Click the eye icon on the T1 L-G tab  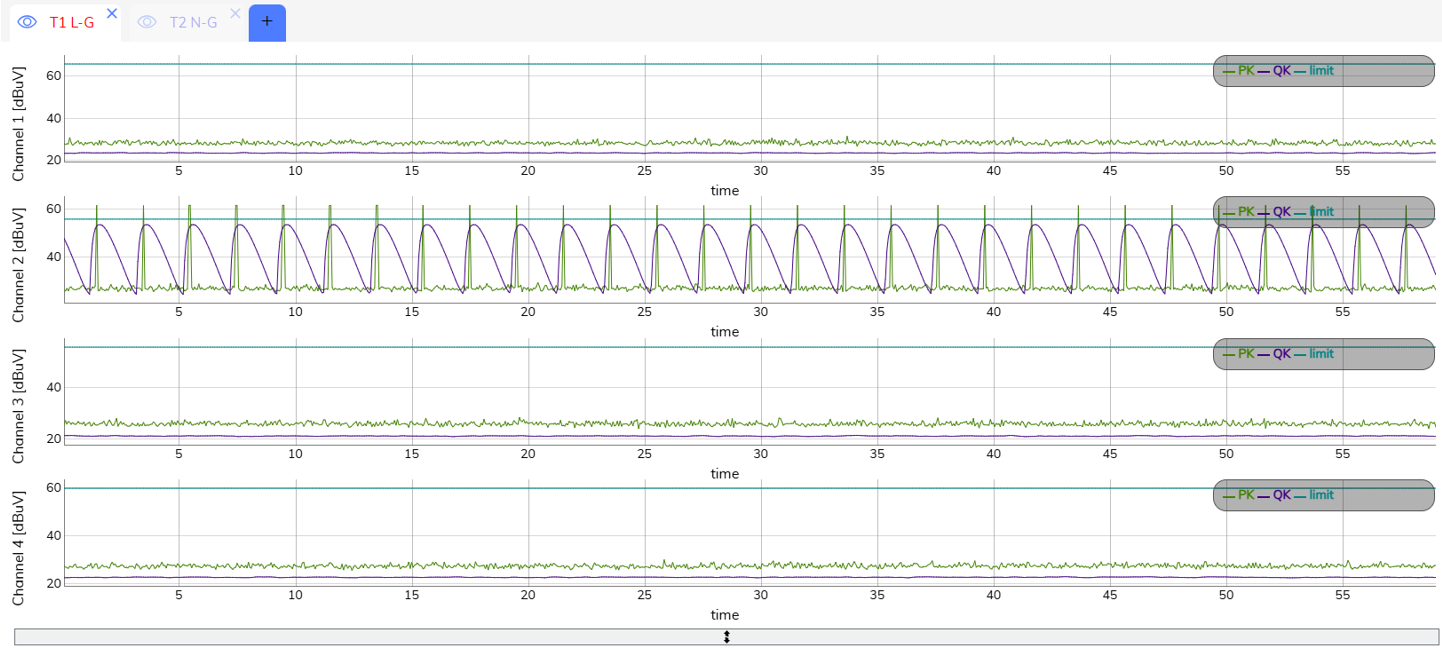(x=28, y=21)
